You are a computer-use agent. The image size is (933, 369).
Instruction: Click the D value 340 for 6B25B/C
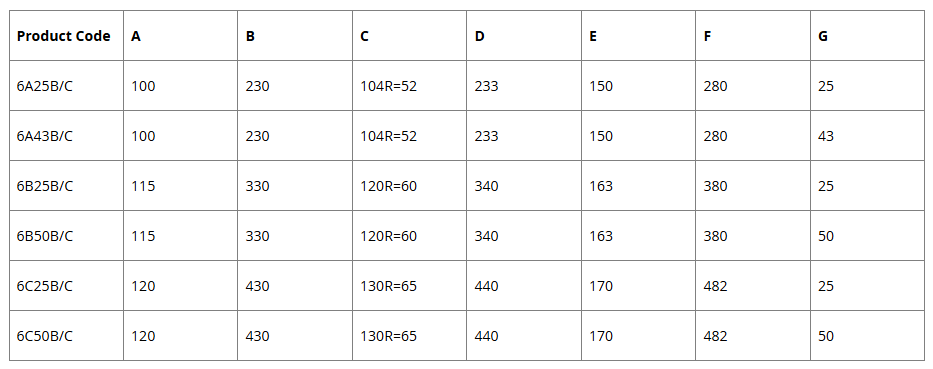pyautogui.click(x=486, y=186)
